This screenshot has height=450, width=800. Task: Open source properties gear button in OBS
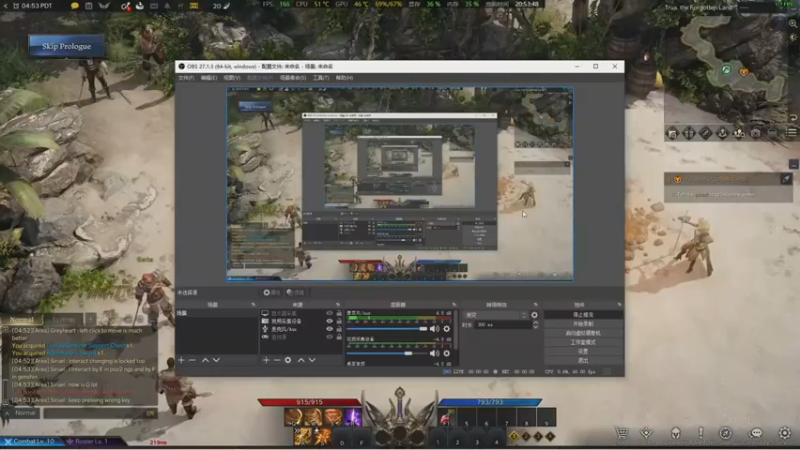point(271,293)
